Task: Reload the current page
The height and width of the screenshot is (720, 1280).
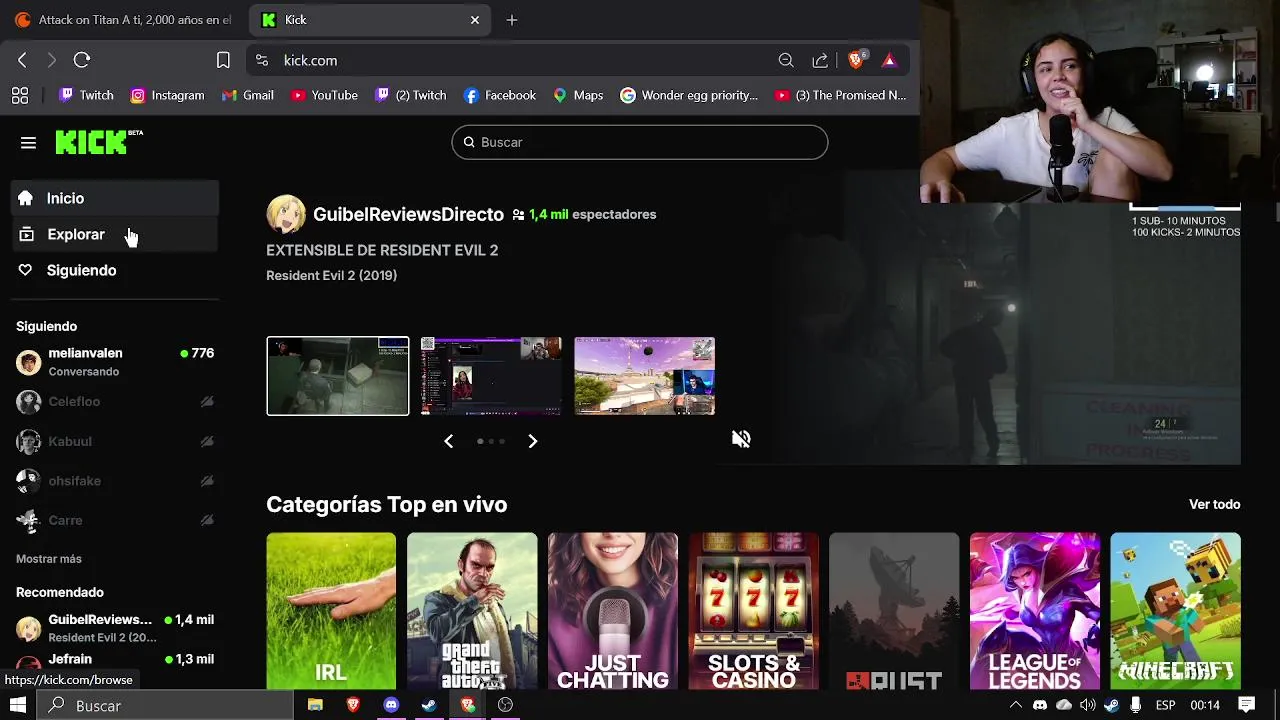Action: click(82, 61)
